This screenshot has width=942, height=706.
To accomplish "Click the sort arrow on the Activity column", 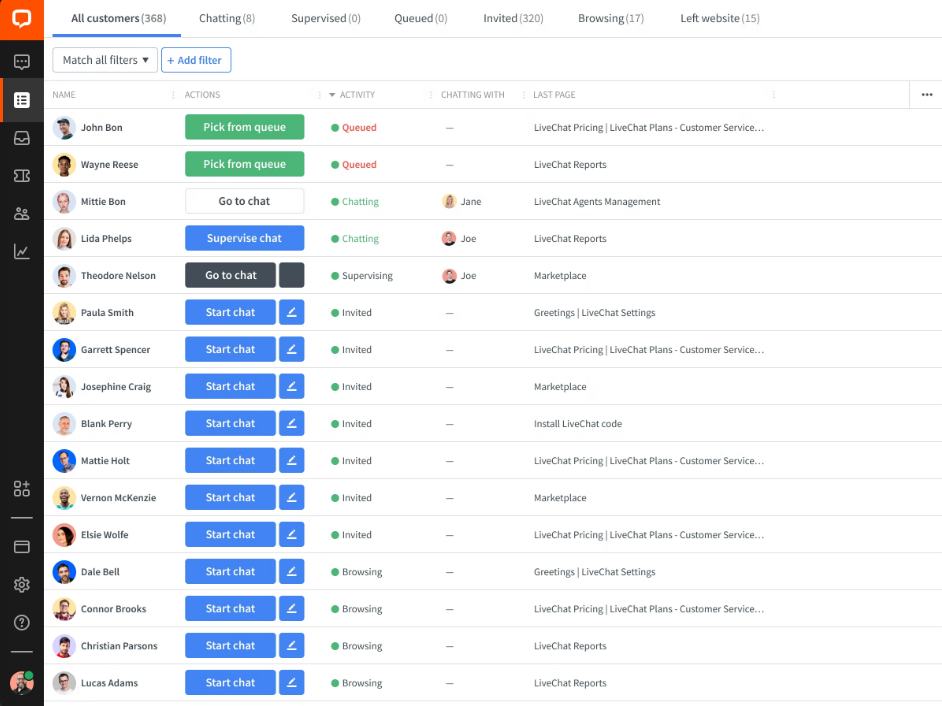I will (x=330, y=94).
